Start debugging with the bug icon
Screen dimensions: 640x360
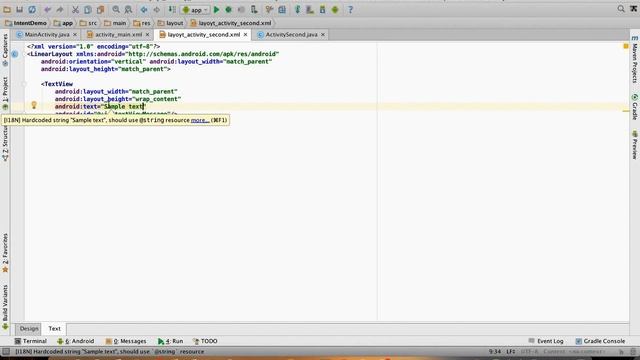[x=229, y=9]
